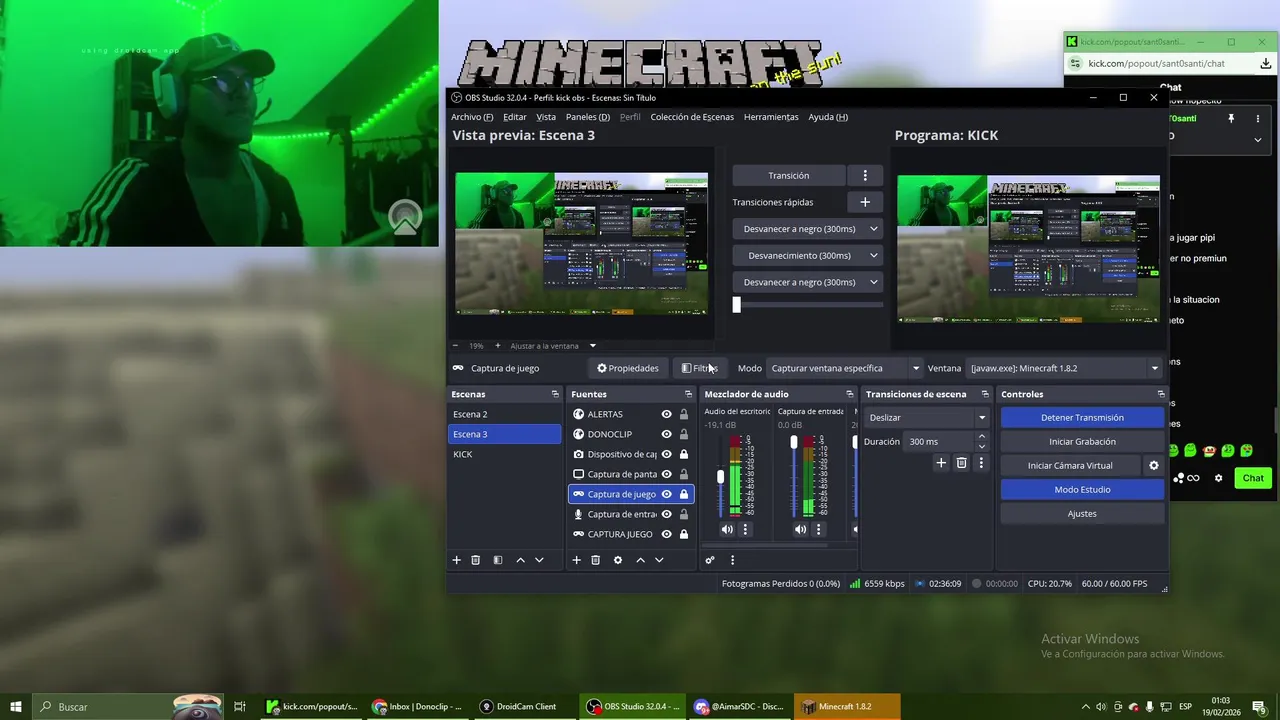Unlock the selected Captura de juego source
This screenshot has width=1280, height=720.
coord(684,494)
